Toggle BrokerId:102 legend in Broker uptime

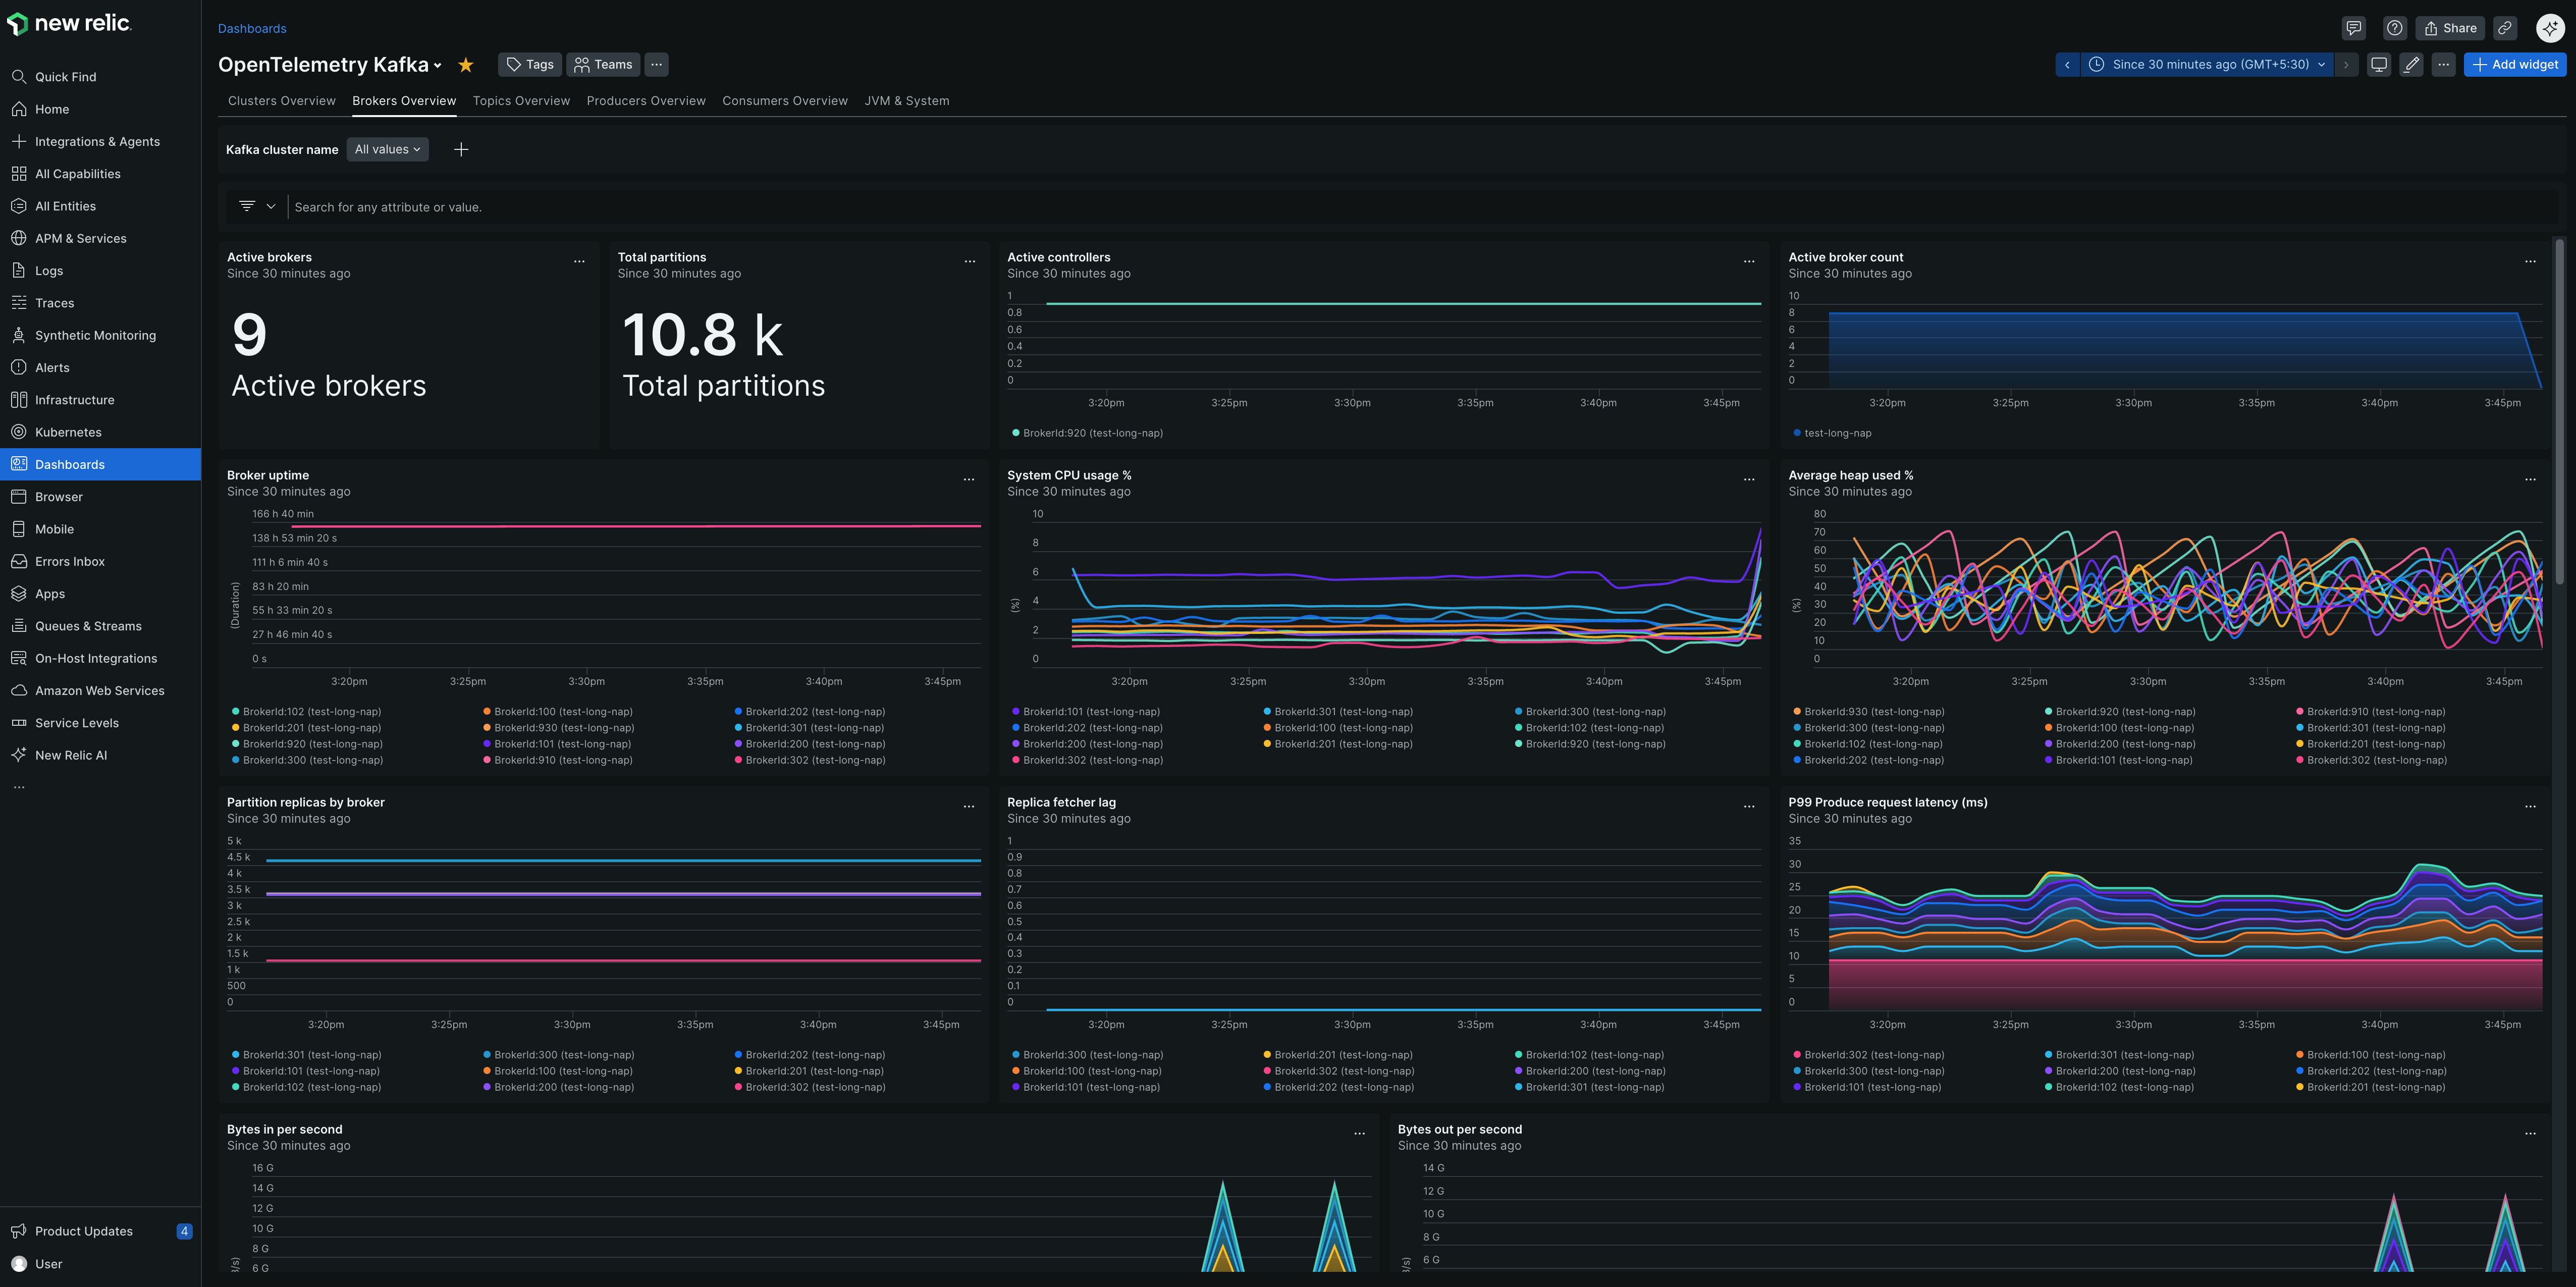tap(311, 712)
